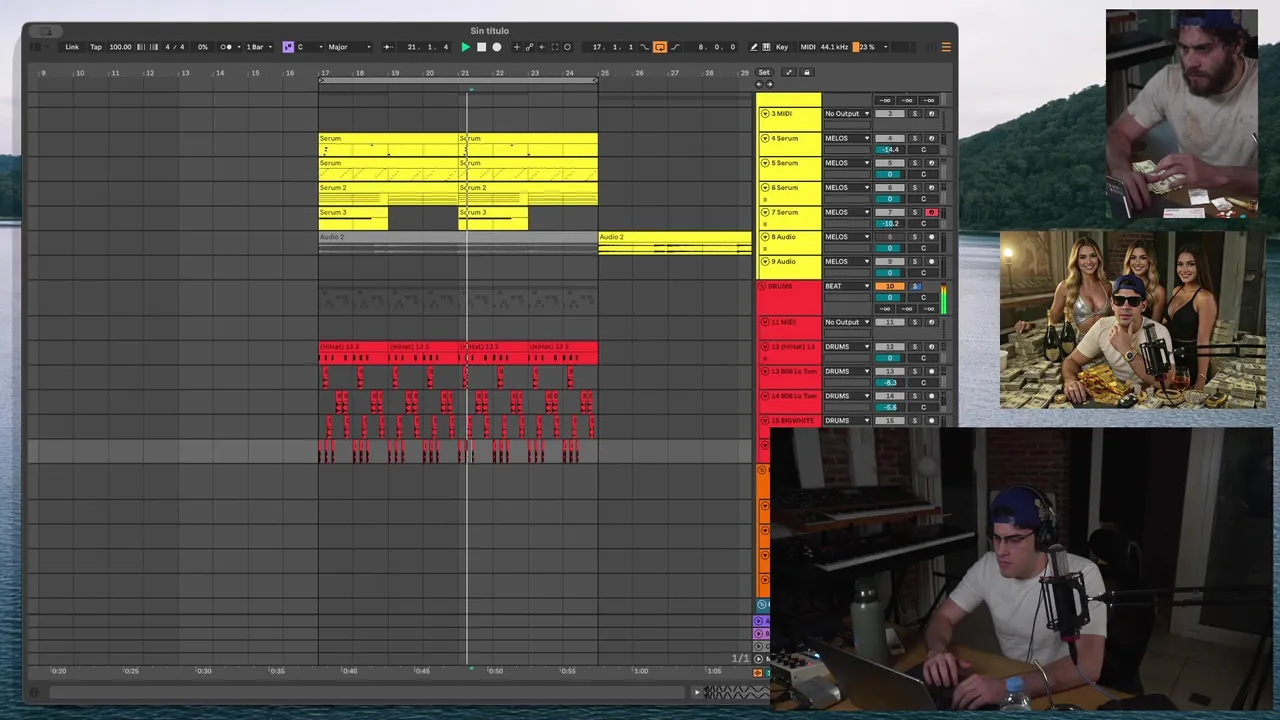Disable solo on the DRUMS group
Image resolution: width=1280 pixels, height=720 pixels.
pos(914,286)
